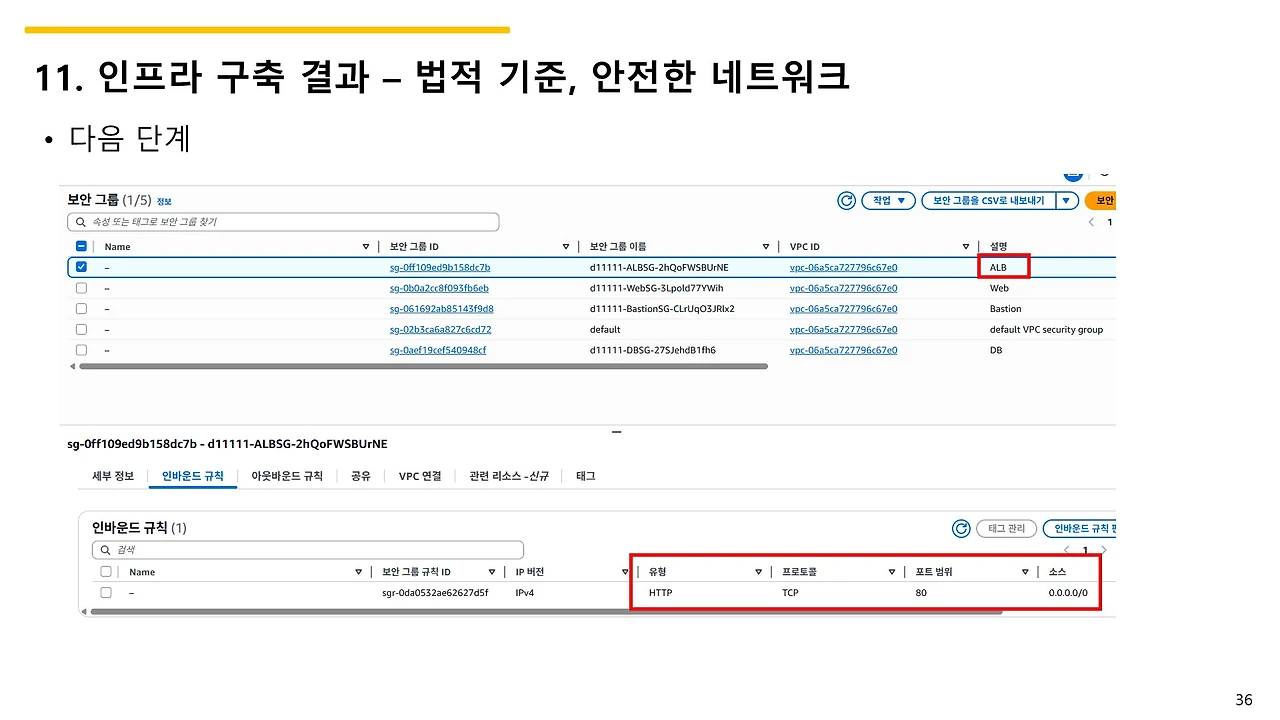Click the 유형 column sort arrow
1280x720 pixels.
coord(759,571)
